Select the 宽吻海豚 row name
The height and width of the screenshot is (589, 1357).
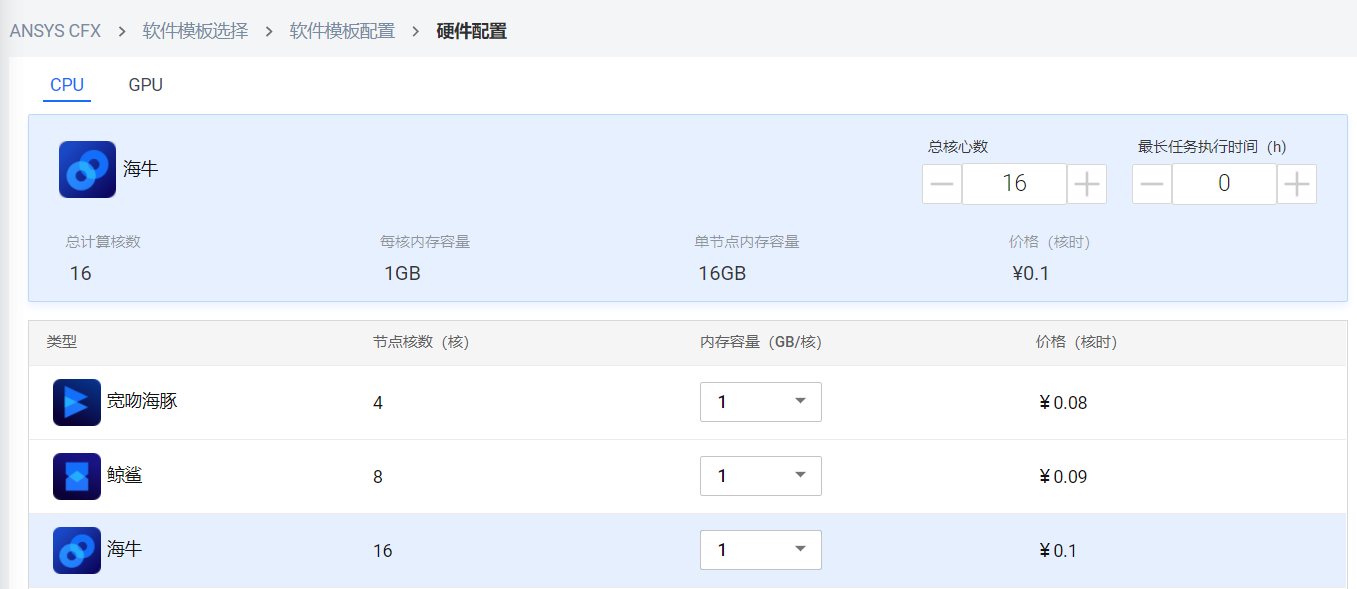pos(142,402)
